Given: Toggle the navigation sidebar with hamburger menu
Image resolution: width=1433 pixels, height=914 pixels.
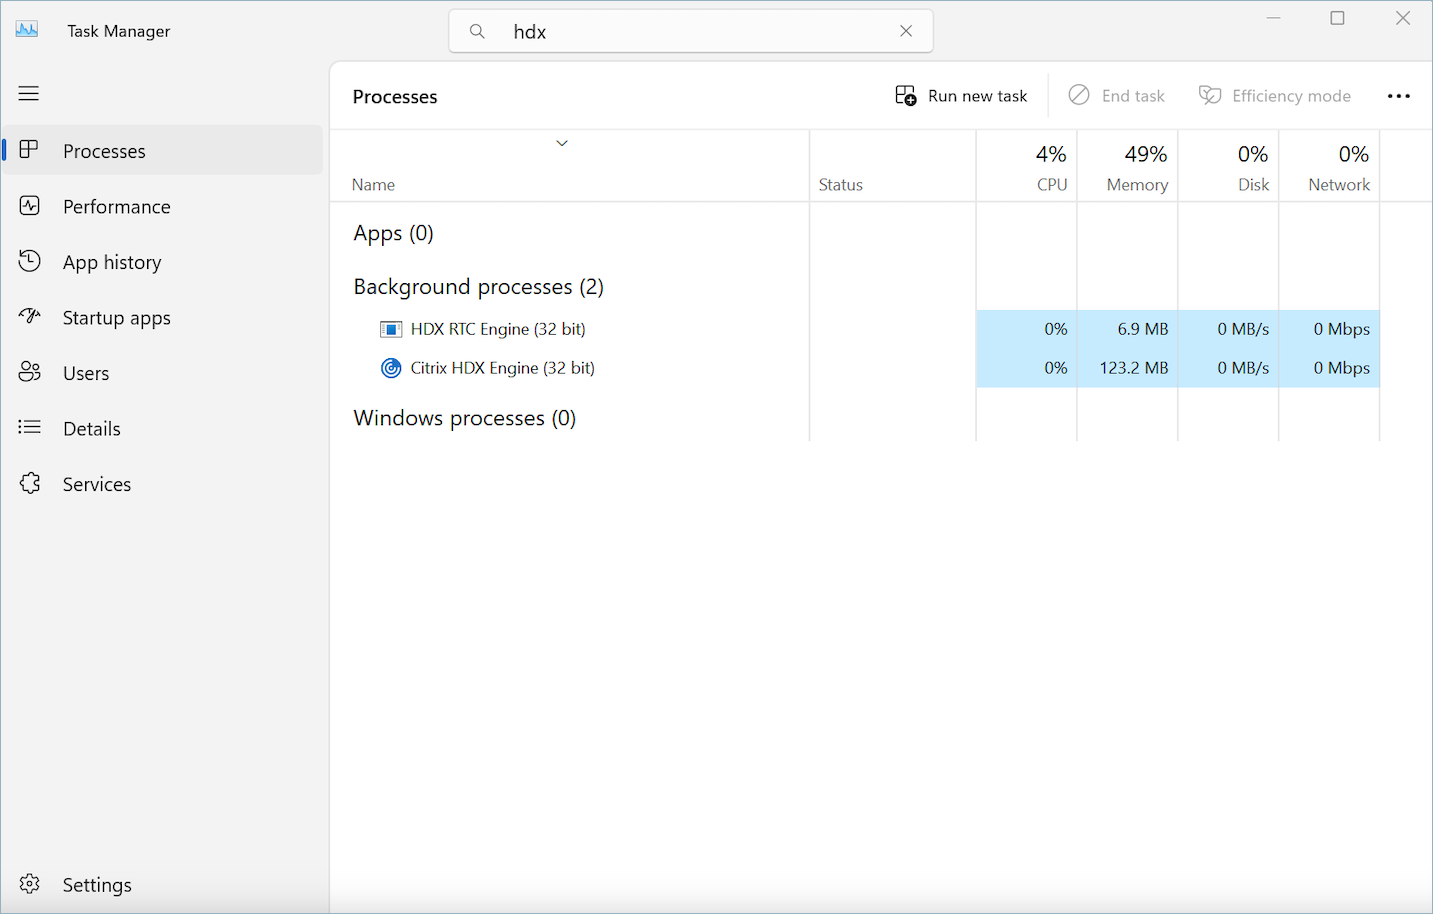Looking at the screenshot, I should click(x=28, y=93).
